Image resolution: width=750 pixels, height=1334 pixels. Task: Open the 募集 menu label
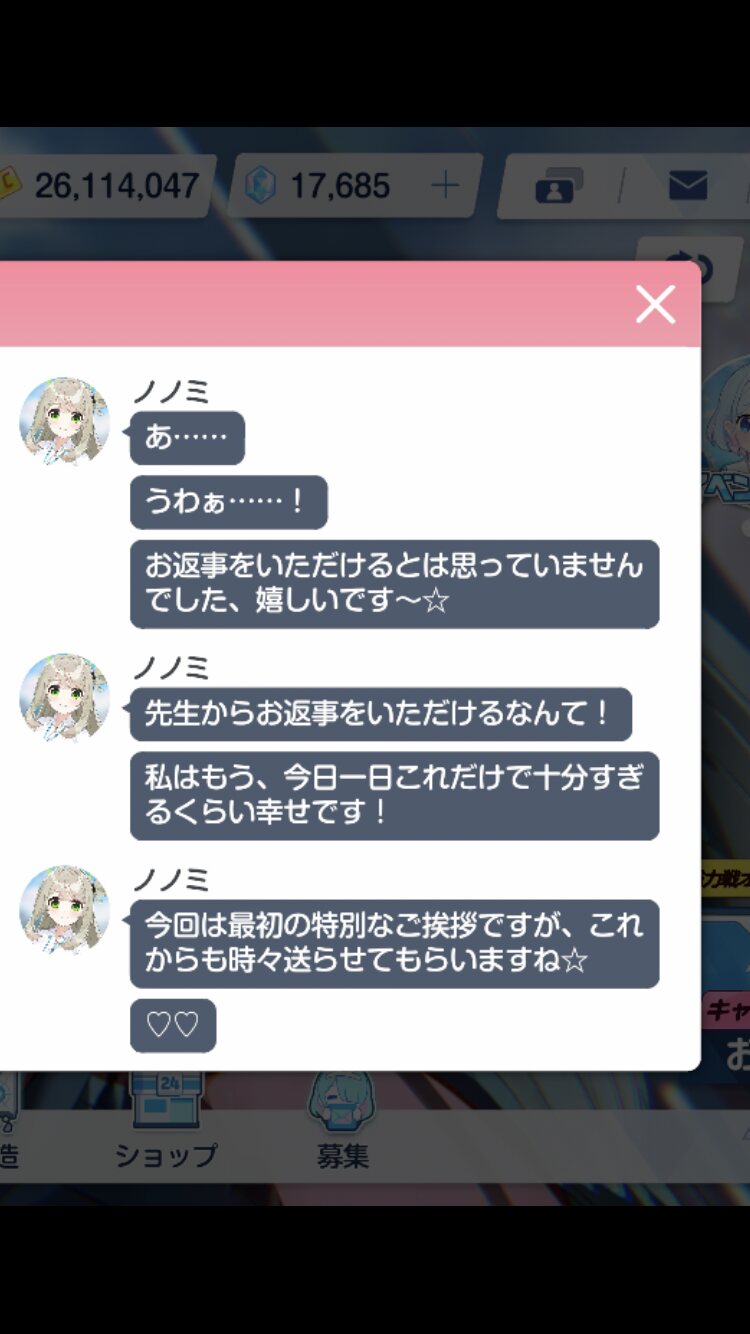point(343,1156)
